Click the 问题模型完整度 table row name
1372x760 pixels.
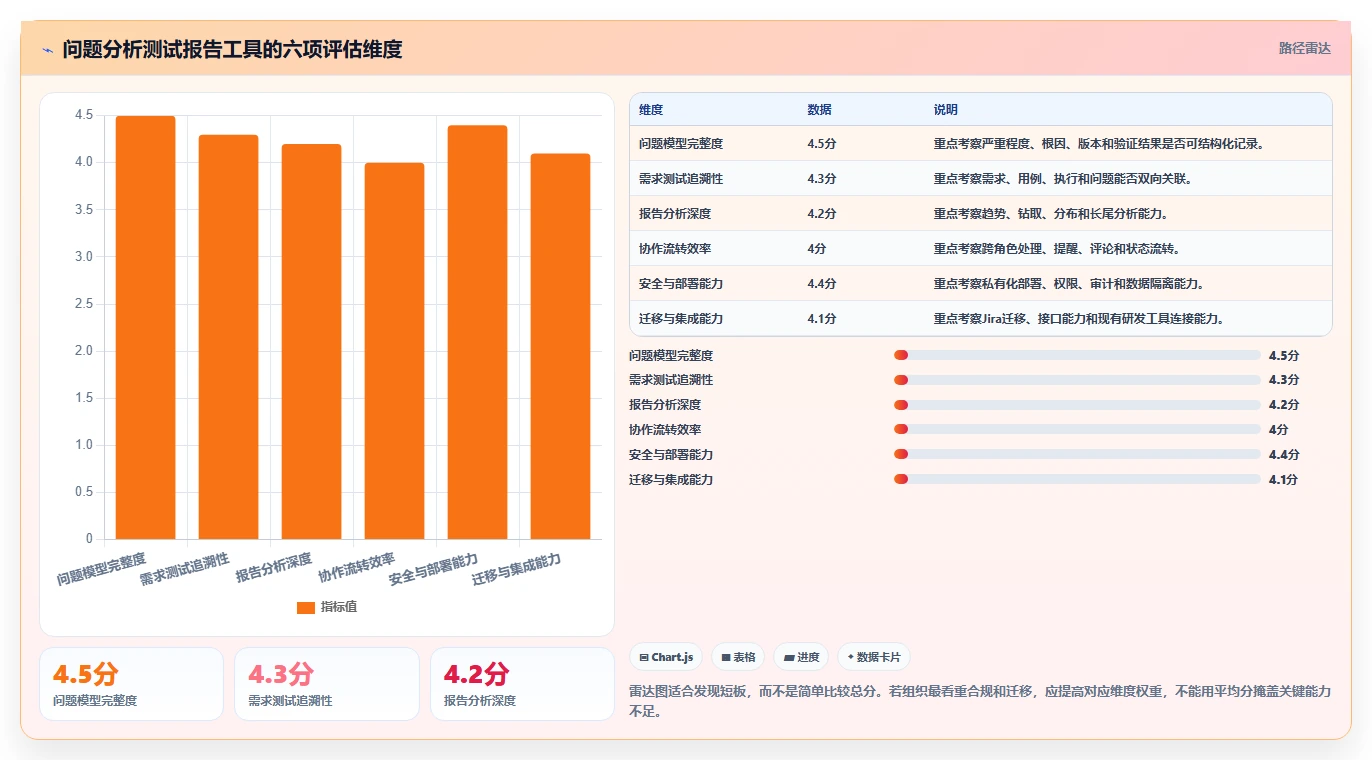pos(681,144)
